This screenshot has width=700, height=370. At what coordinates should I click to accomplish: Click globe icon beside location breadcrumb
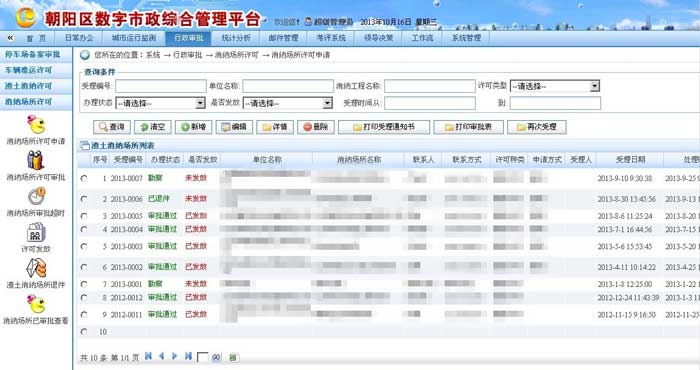(85, 55)
